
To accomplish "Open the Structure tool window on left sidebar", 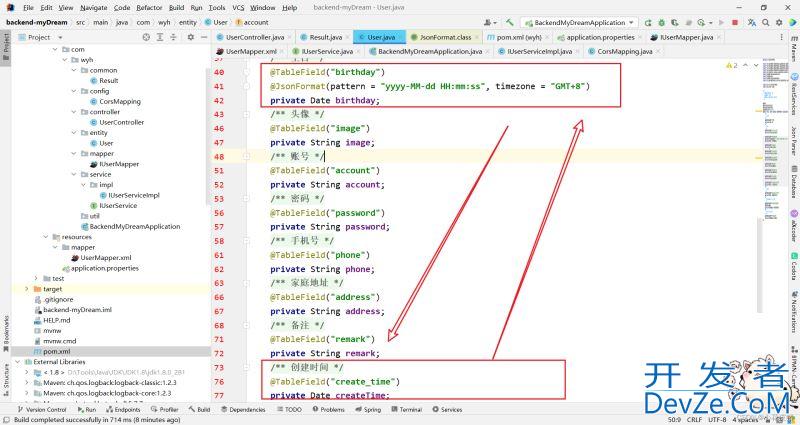I will coord(6,379).
